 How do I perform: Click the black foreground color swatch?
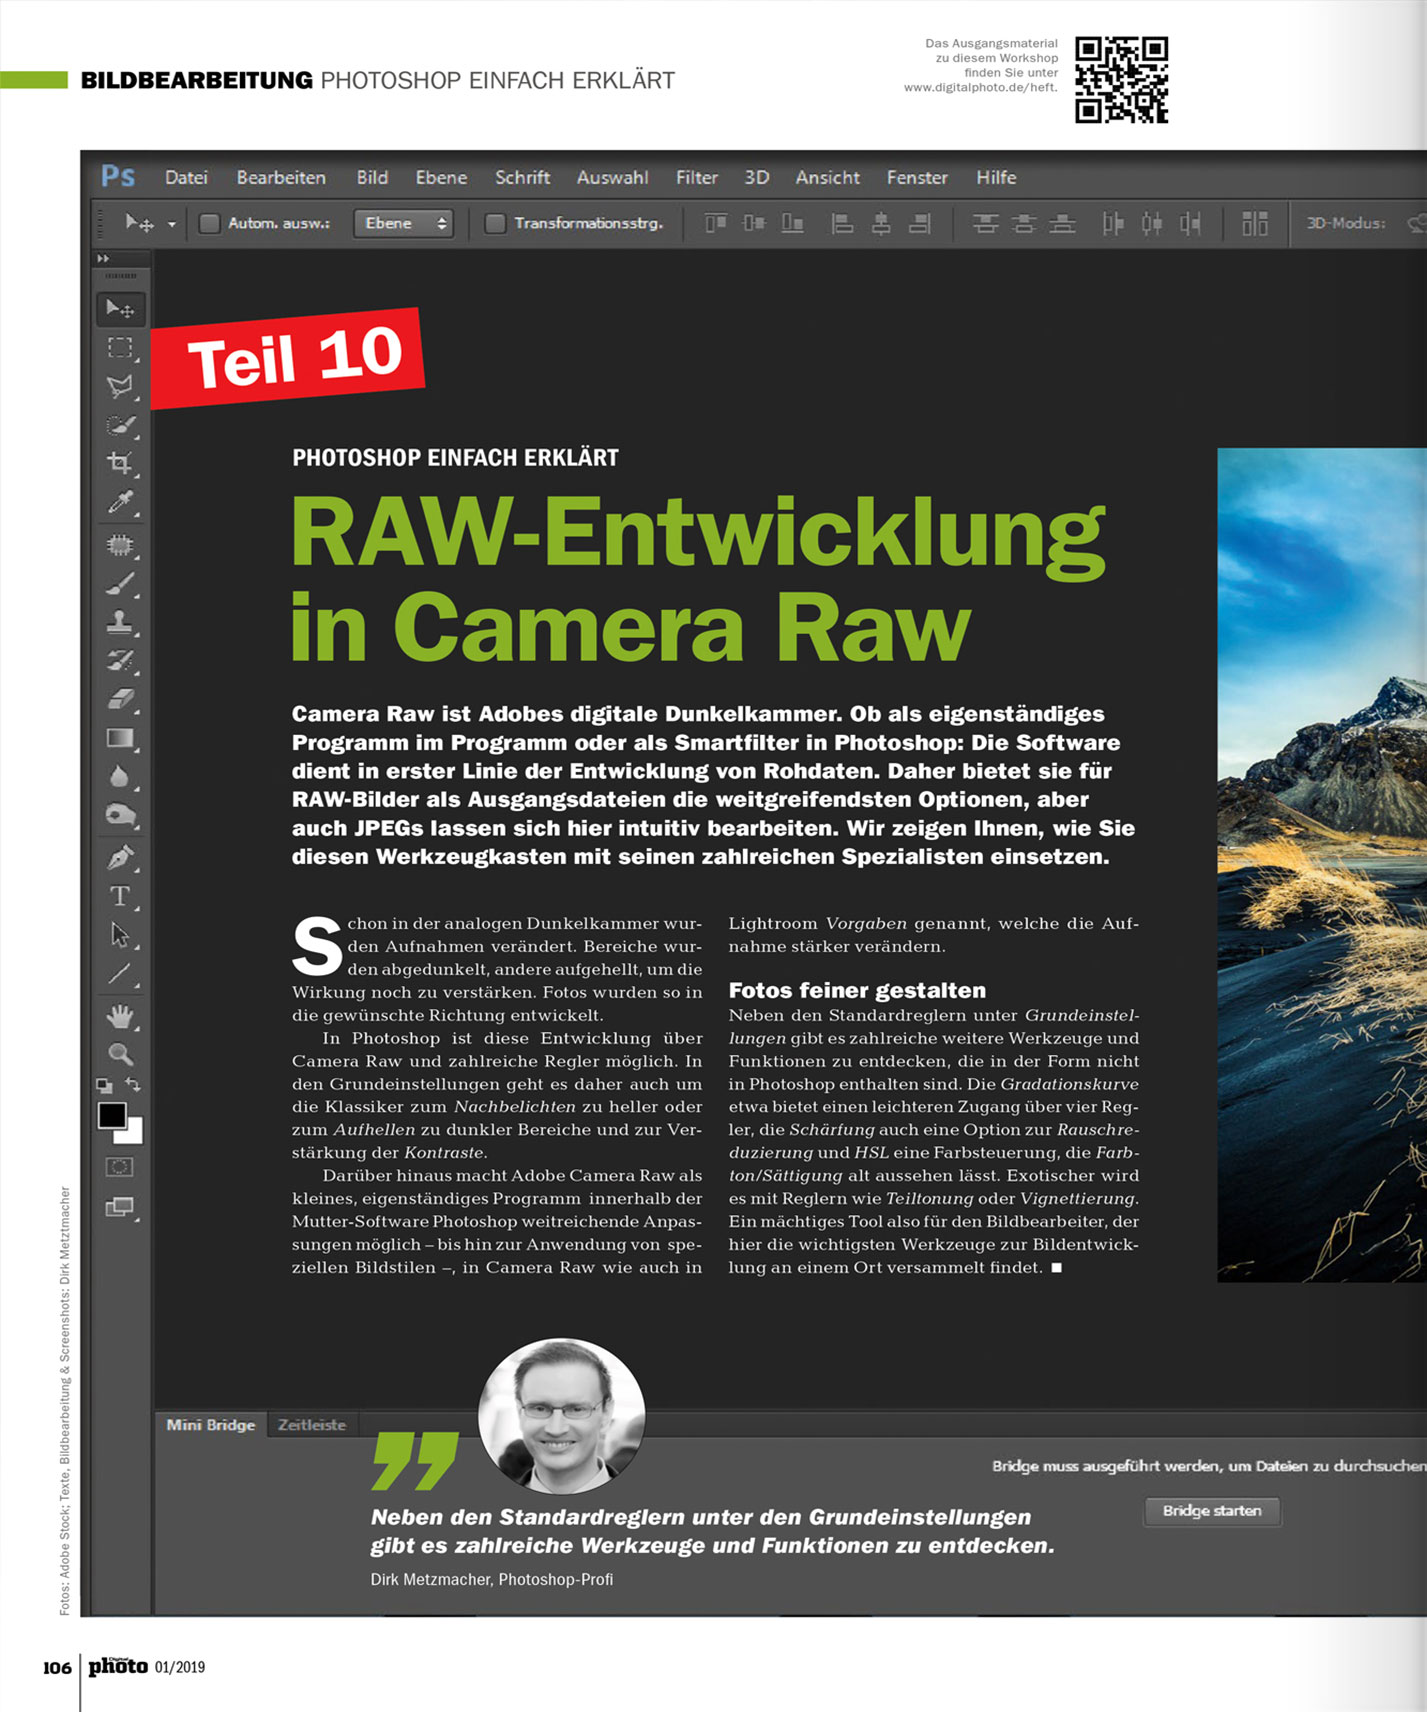click(x=111, y=1114)
